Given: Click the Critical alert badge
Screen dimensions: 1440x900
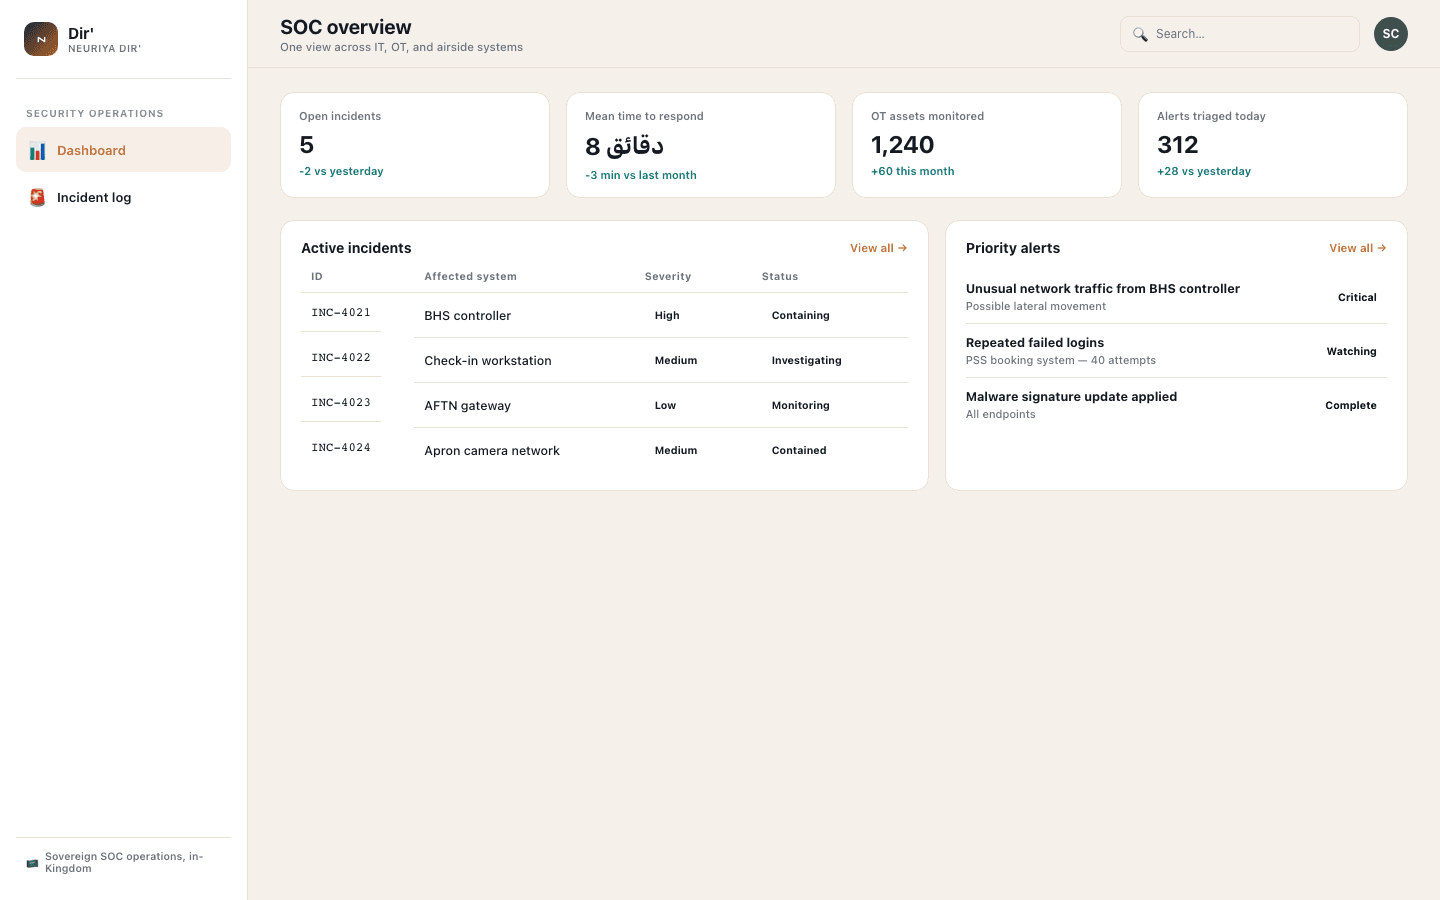Looking at the screenshot, I should pyautogui.click(x=1357, y=298).
